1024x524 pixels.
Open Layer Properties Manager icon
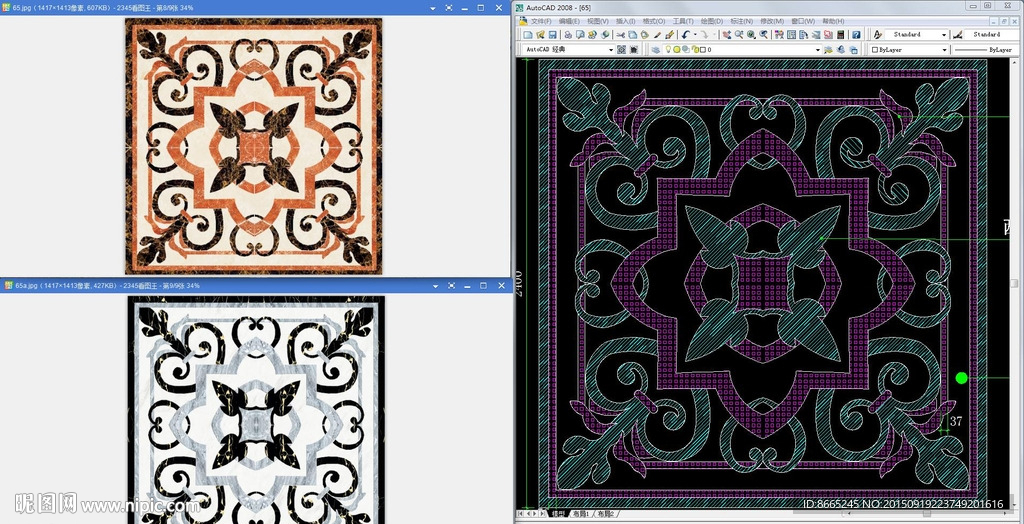tap(656, 50)
